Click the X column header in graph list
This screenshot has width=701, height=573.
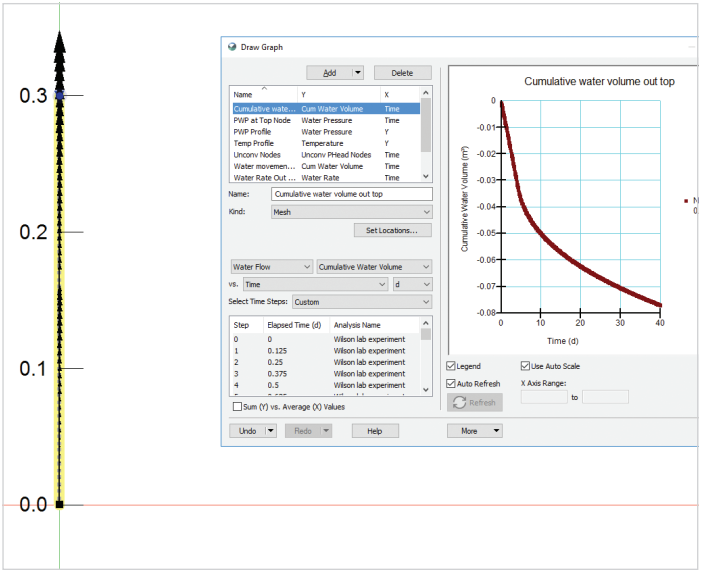click(401, 94)
